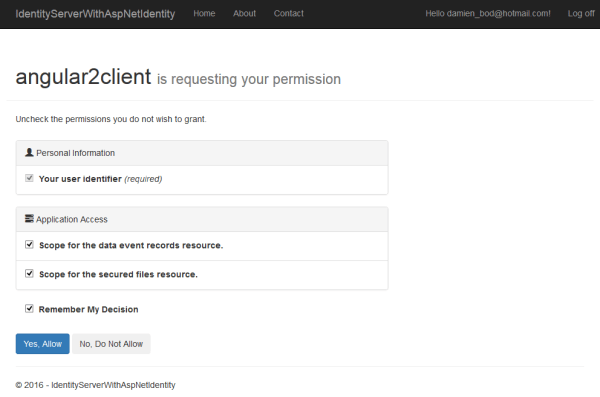This screenshot has height=397, width=600.
Task: Open the About nav item
Action: (x=245, y=14)
